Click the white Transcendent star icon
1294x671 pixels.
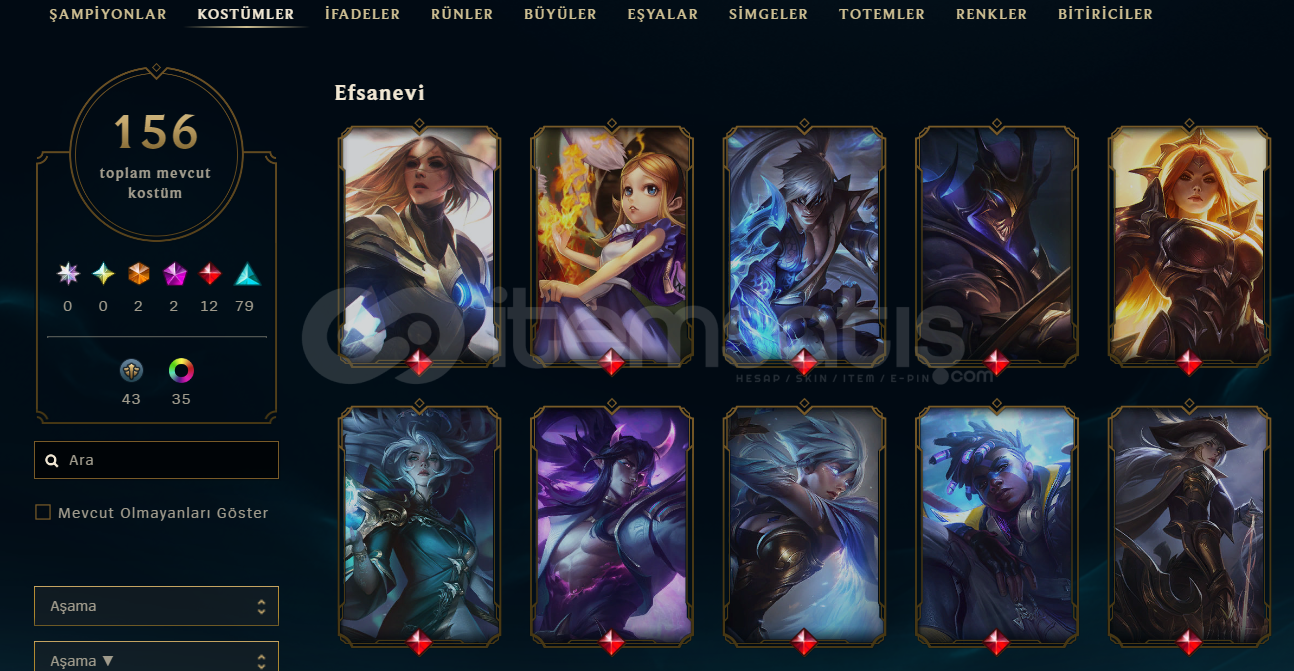point(68,273)
